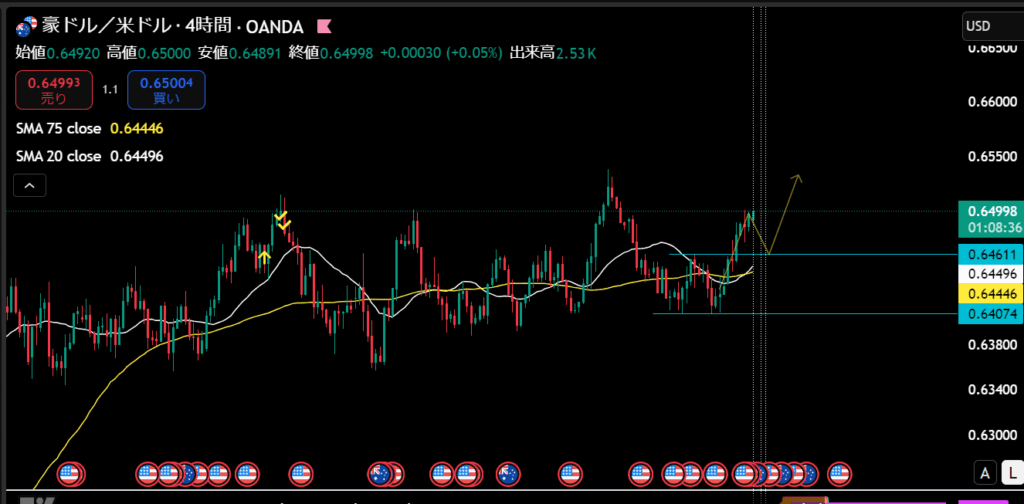Click the AUD/USD pair flag icon
The height and width of the screenshot is (504, 1024).
click(x=25, y=27)
